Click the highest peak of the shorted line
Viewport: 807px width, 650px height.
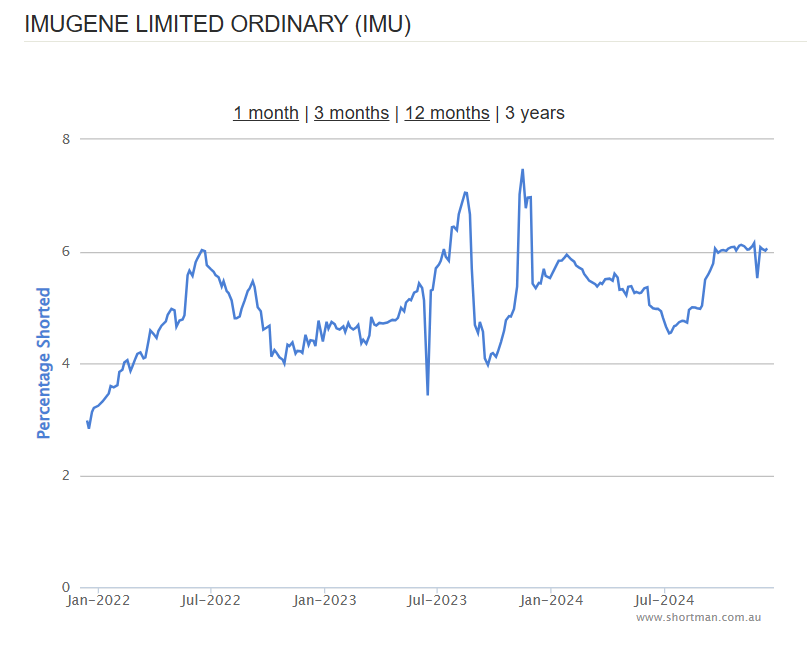pyautogui.click(x=522, y=170)
